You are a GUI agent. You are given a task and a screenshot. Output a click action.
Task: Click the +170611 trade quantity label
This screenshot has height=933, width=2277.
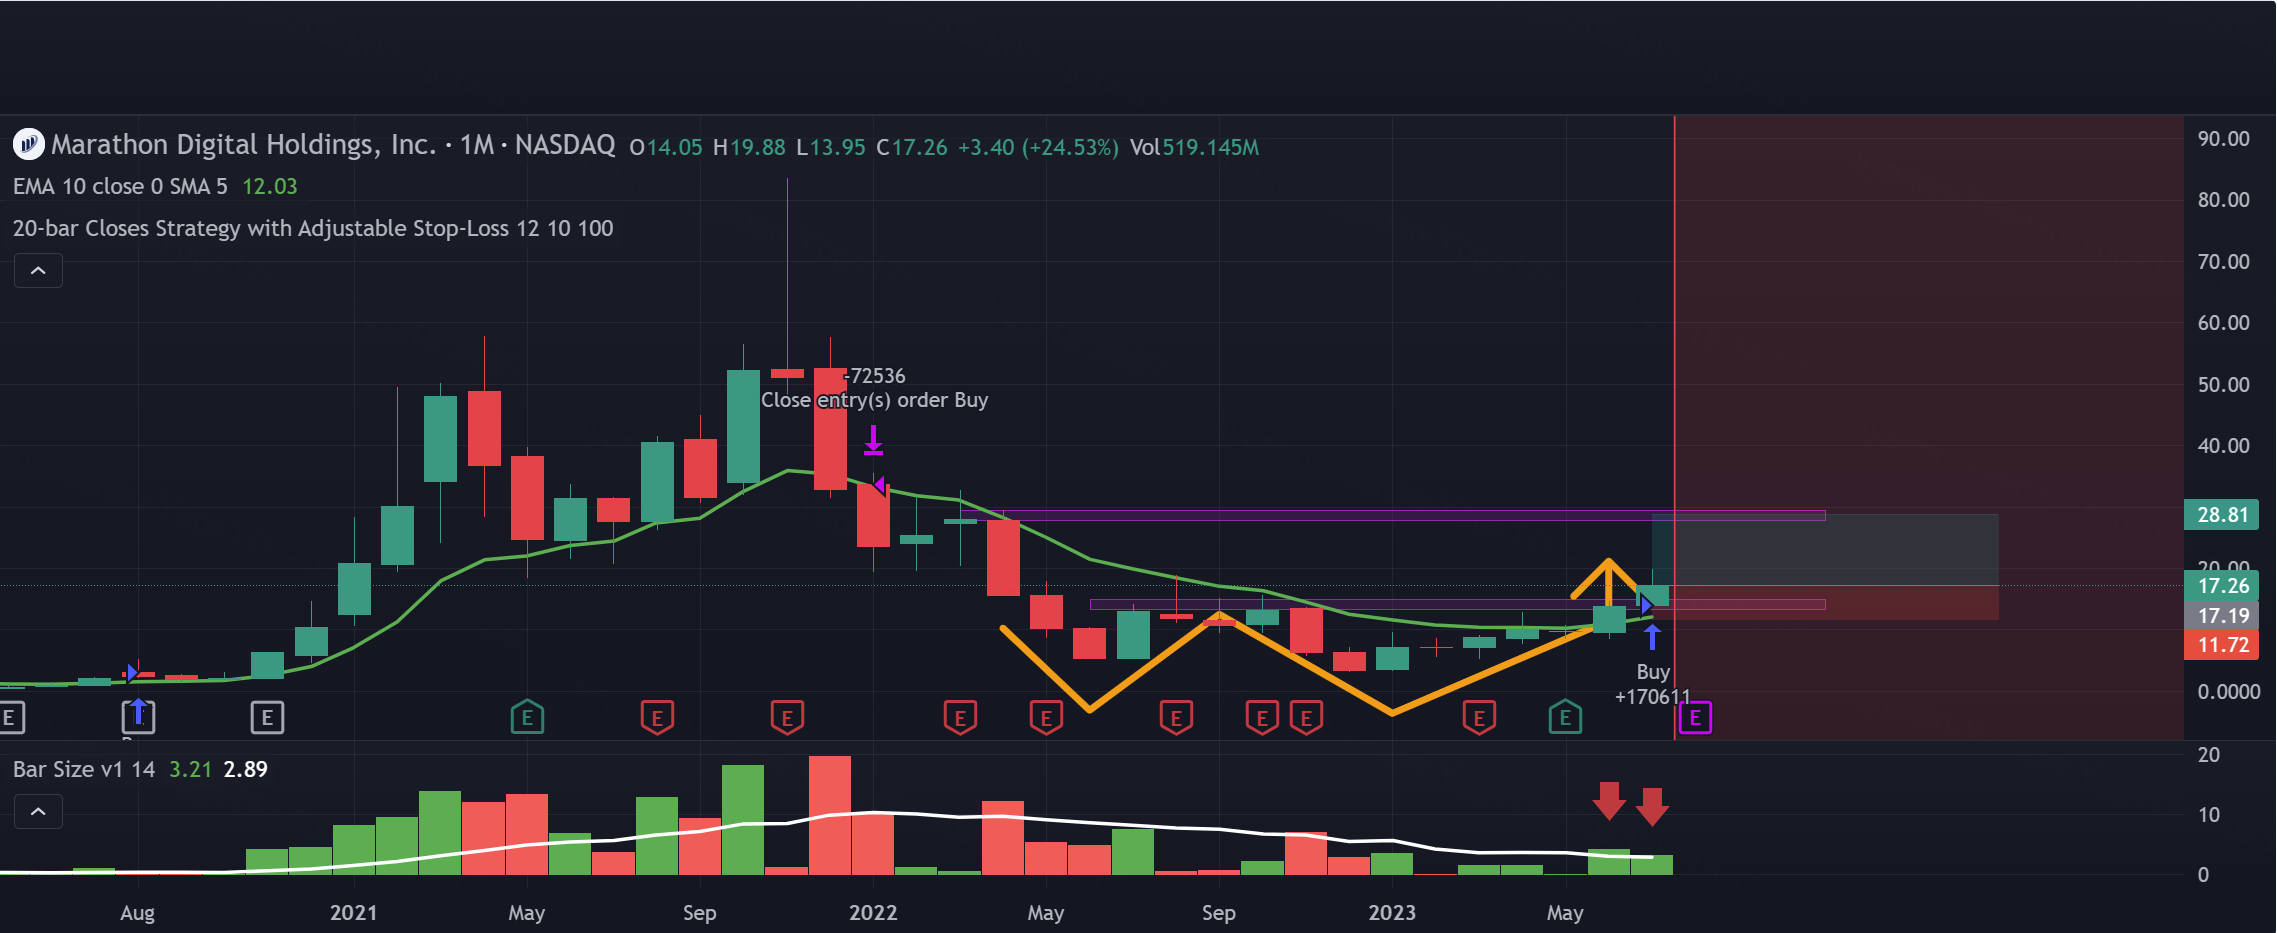(x=1652, y=697)
